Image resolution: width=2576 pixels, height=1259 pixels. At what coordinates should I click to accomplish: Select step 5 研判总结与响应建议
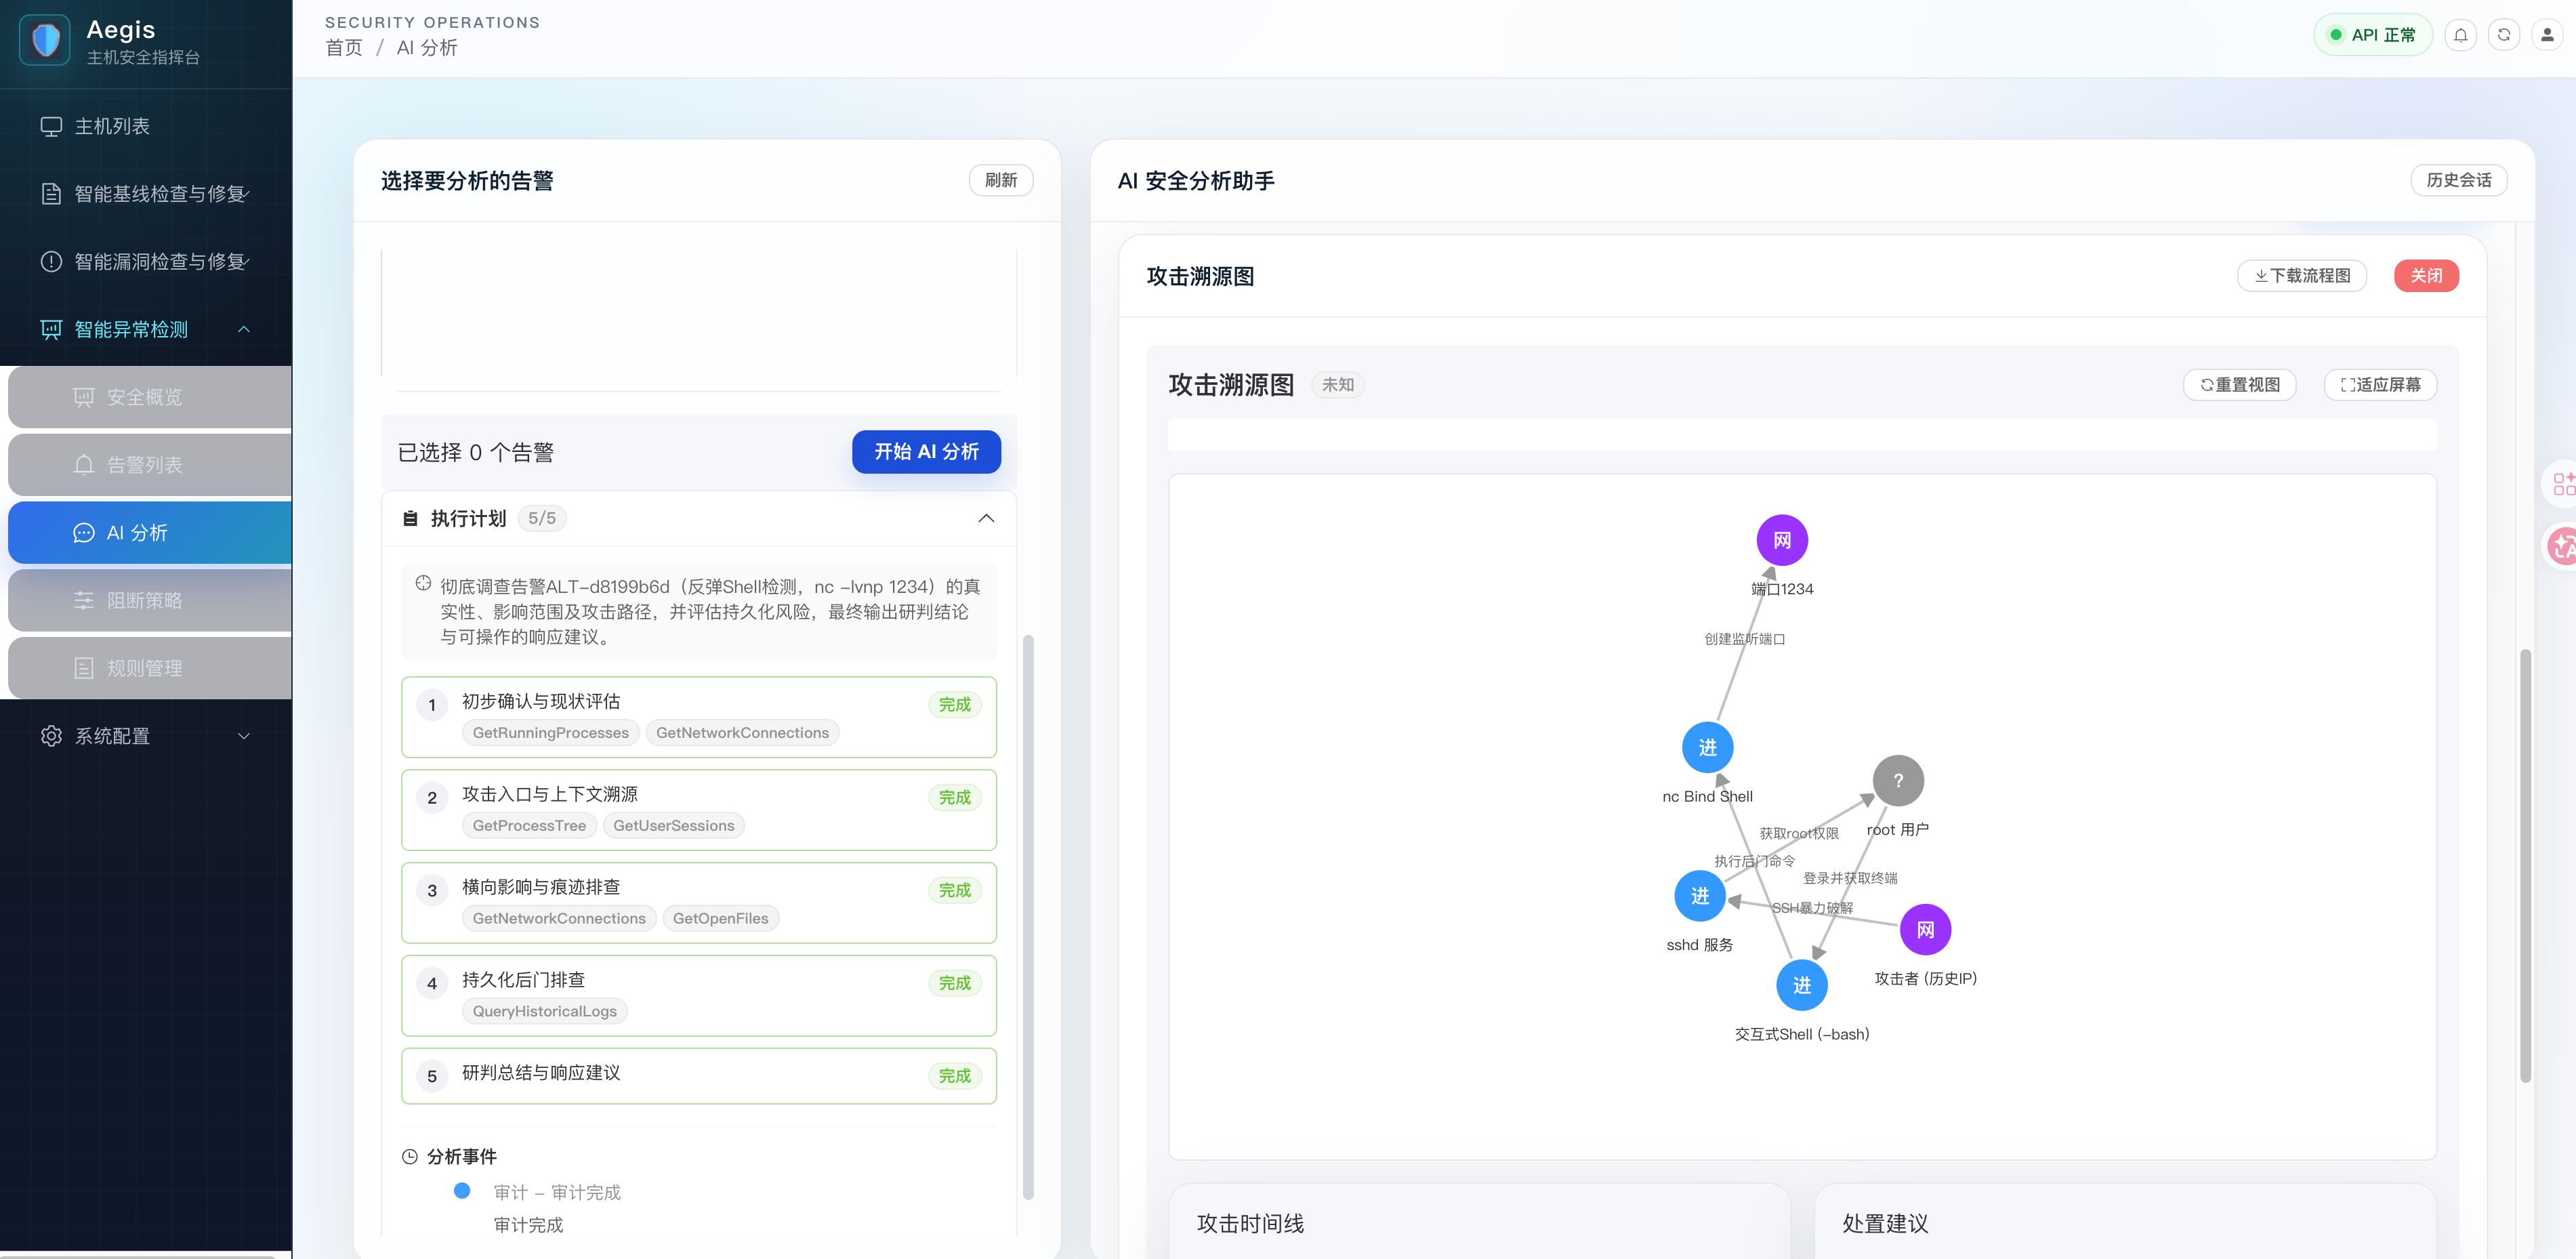click(x=699, y=1076)
